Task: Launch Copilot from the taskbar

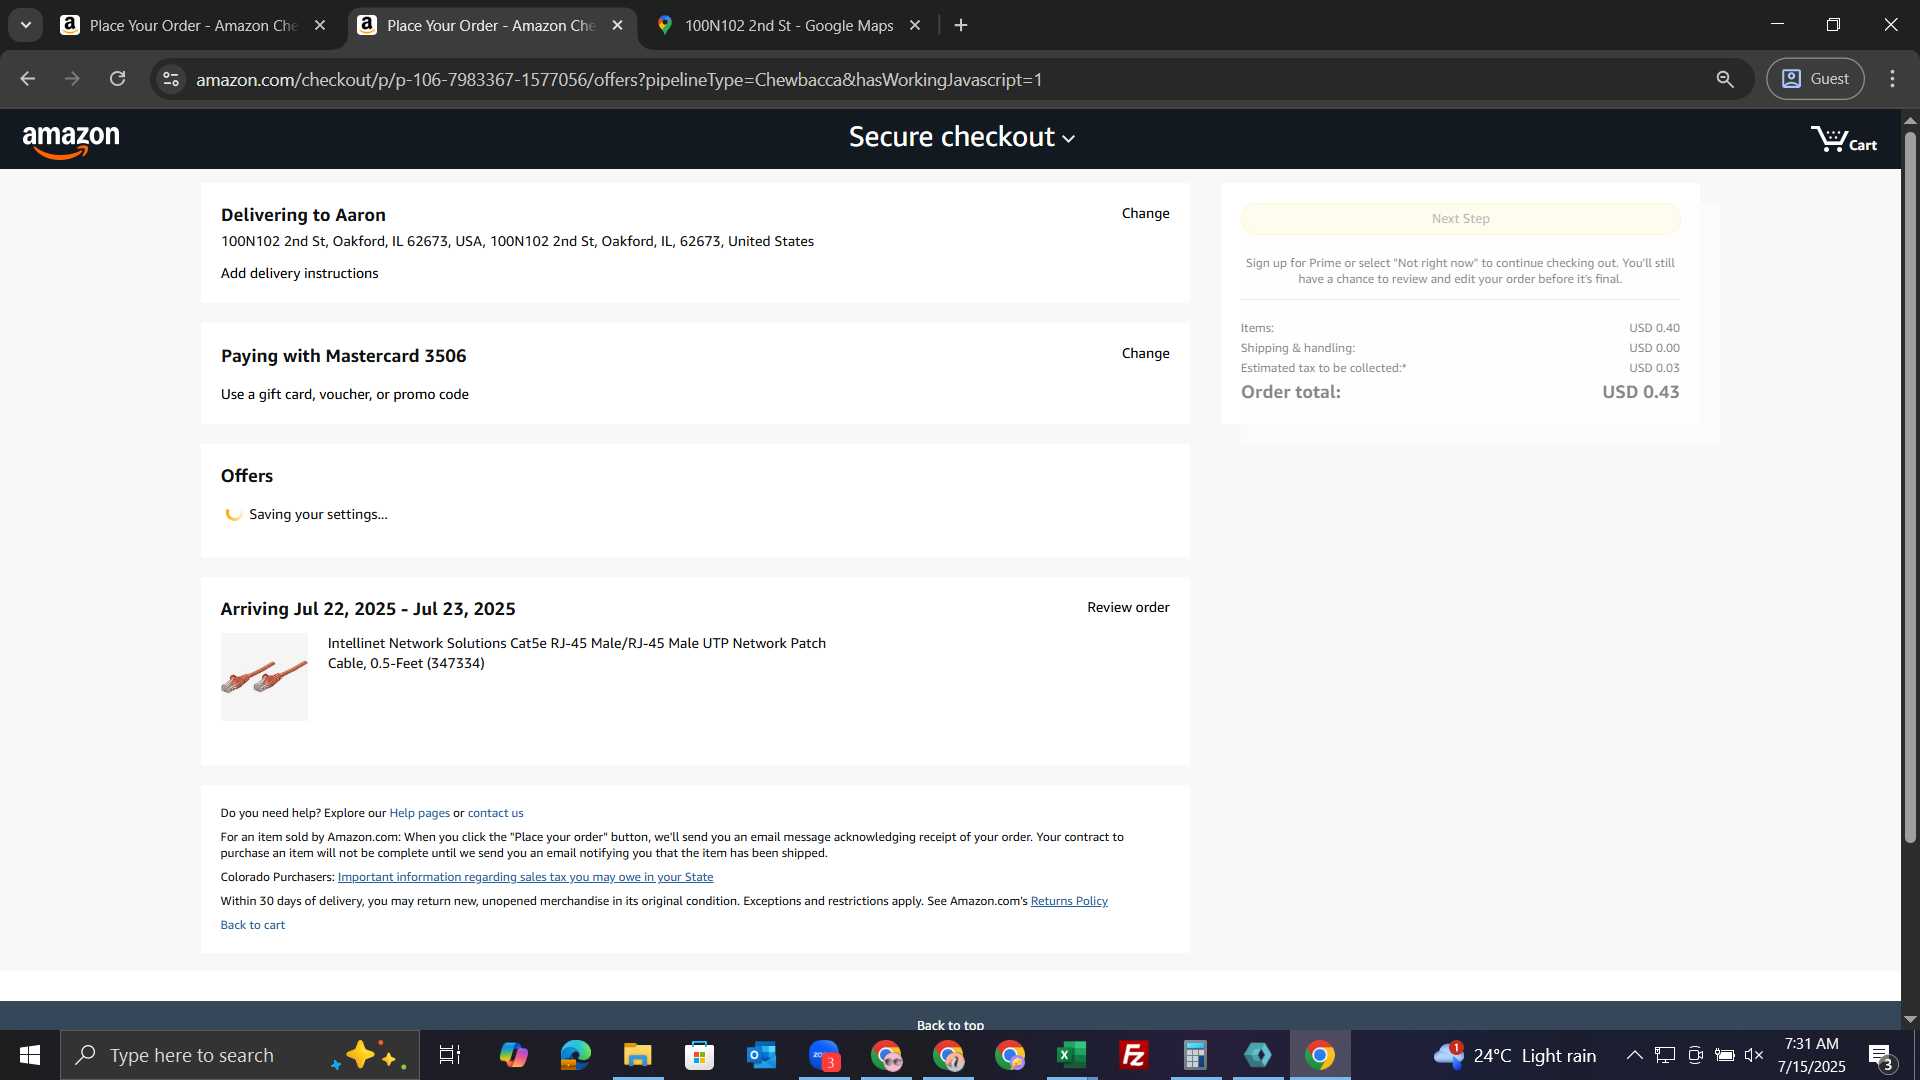Action: tap(513, 1055)
